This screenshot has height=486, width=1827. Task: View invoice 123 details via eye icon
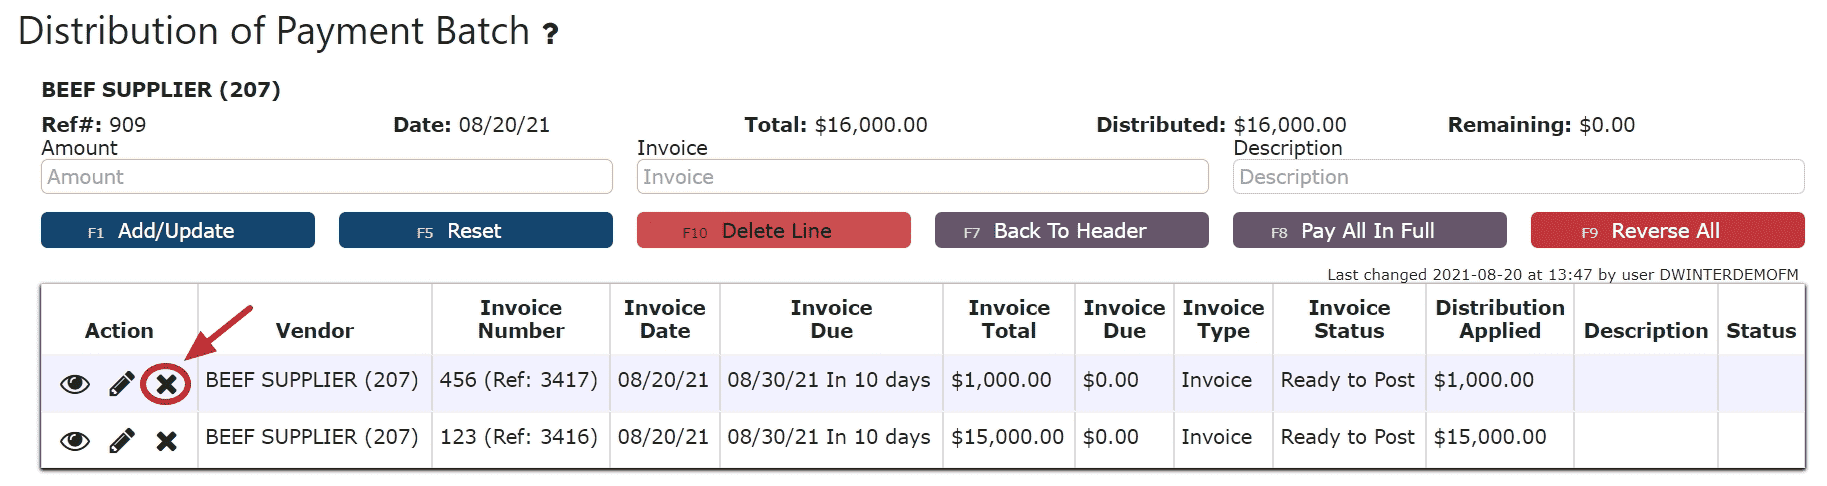point(75,441)
